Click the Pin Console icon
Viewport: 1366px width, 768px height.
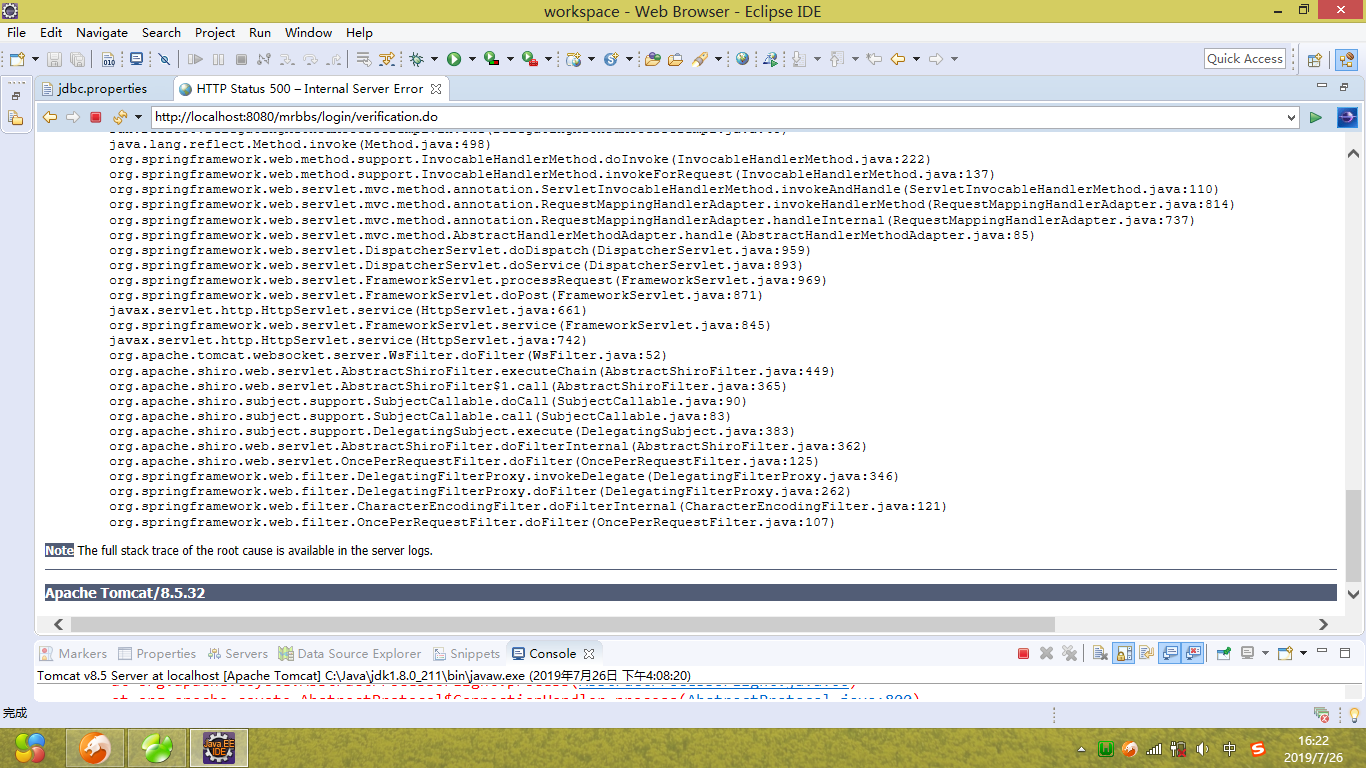pyautogui.click(x=1224, y=653)
